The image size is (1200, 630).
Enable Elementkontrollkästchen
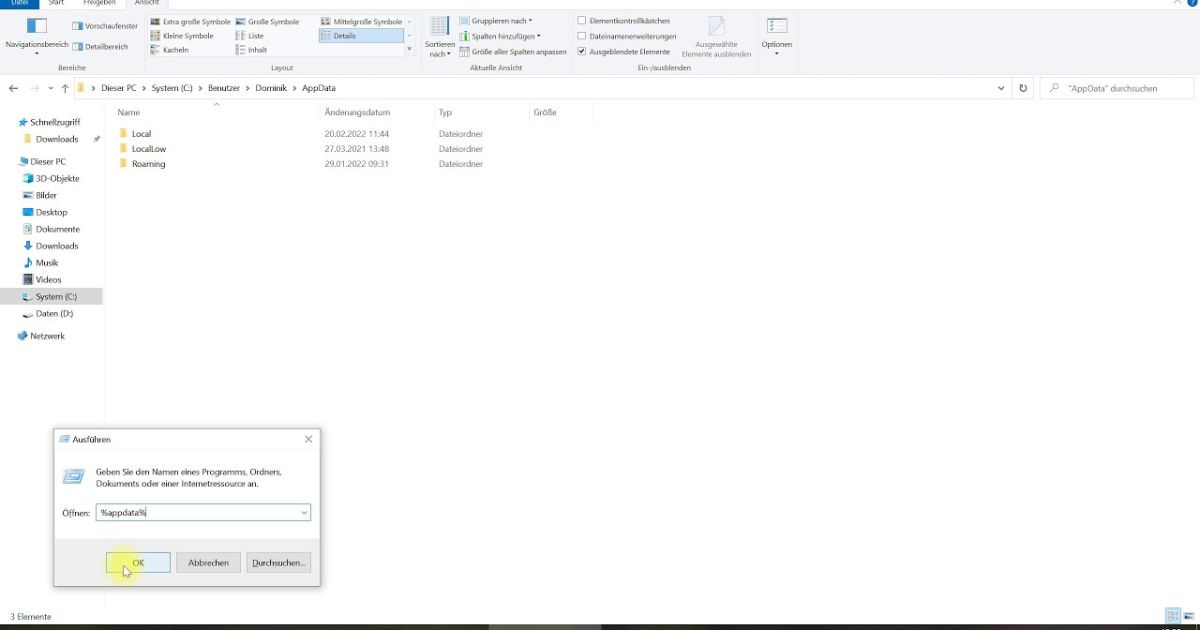click(x=581, y=19)
